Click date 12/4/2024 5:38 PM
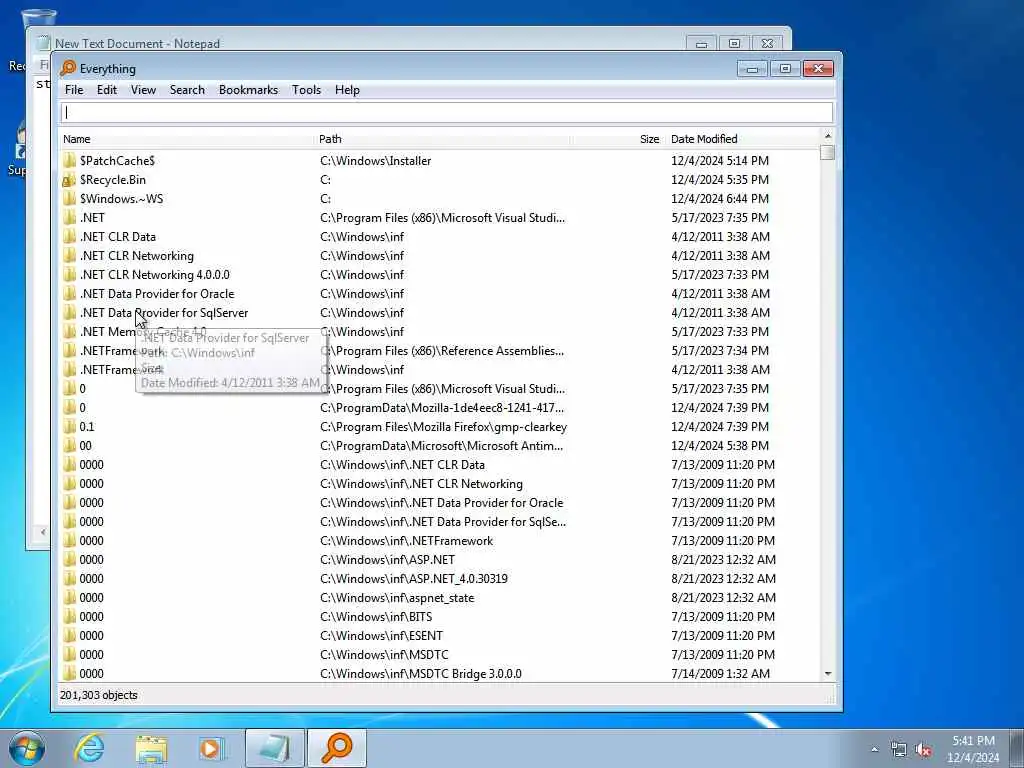Screen dimensions: 1024x768 pos(720,445)
